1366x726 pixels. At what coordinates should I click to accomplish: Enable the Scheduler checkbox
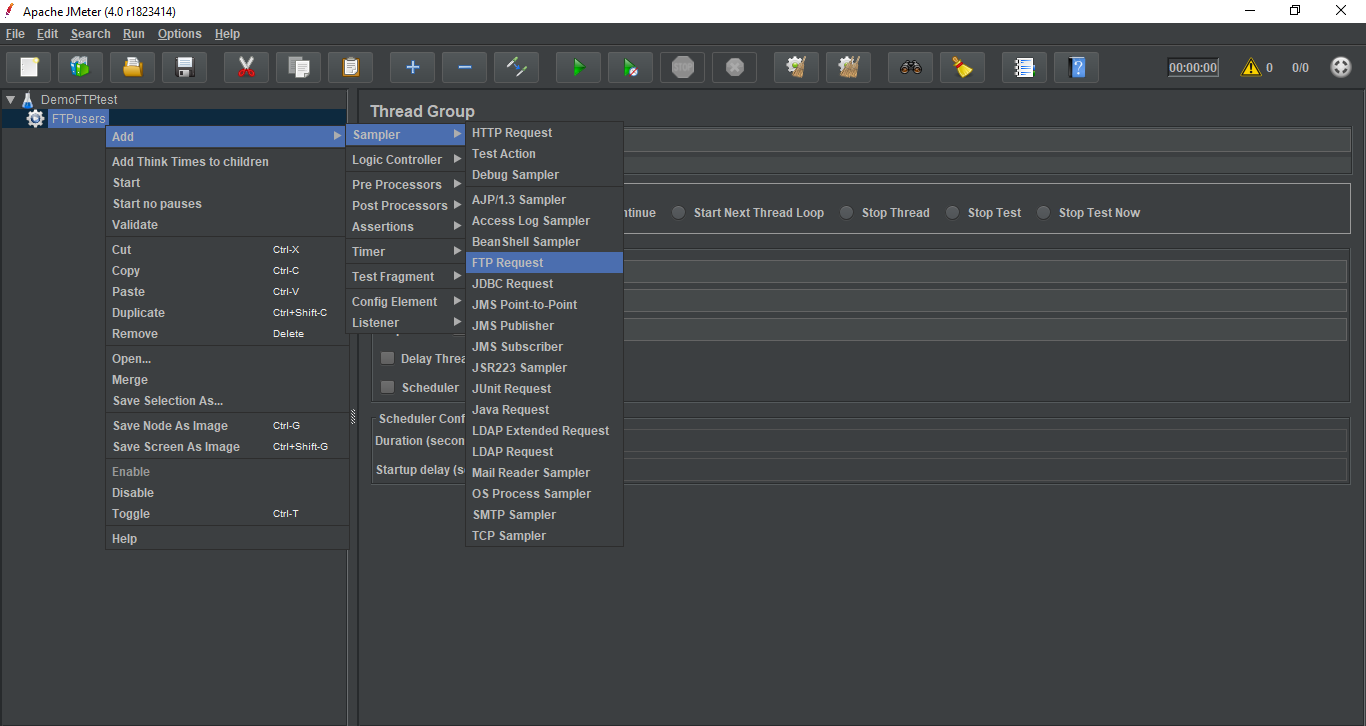(387, 388)
